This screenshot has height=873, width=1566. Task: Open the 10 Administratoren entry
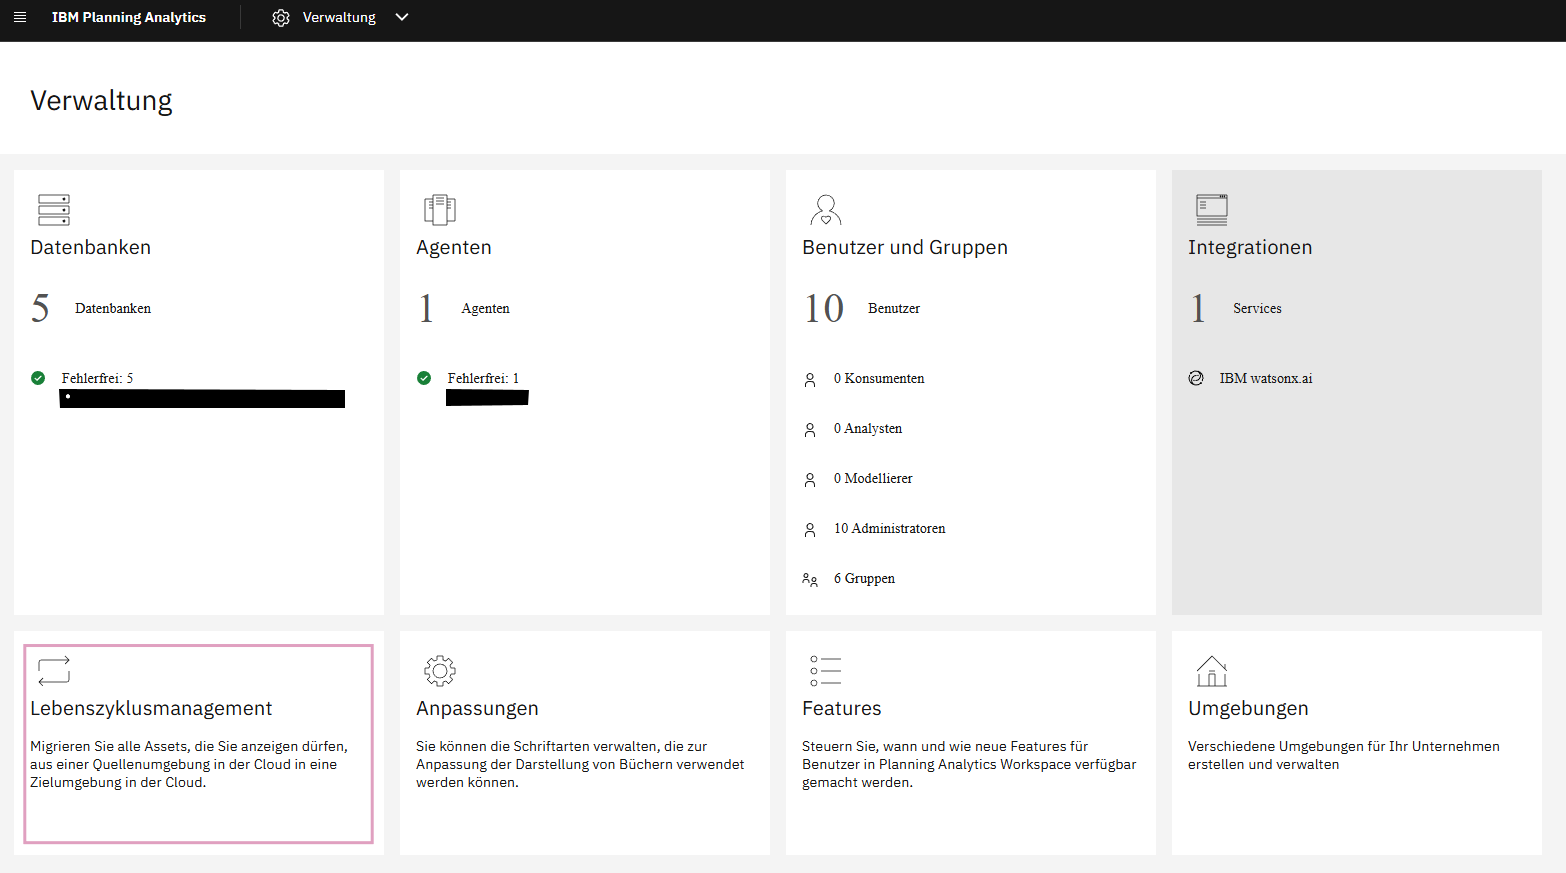(889, 528)
